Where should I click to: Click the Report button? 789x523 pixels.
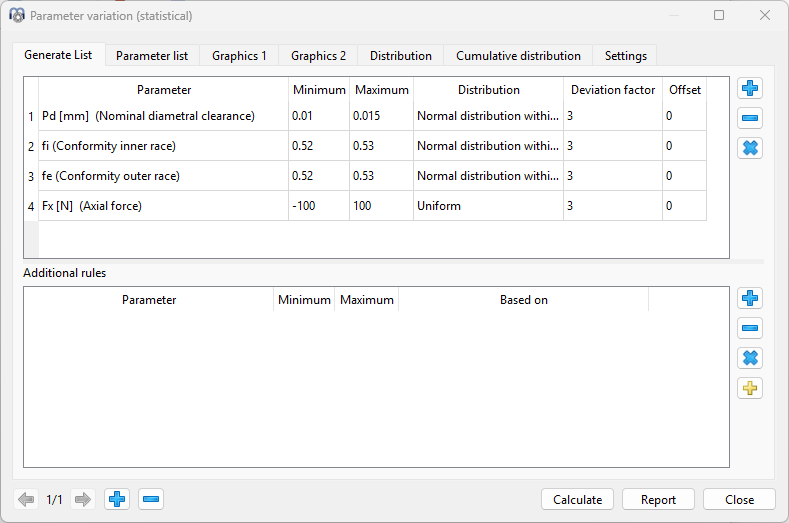tap(658, 499)
